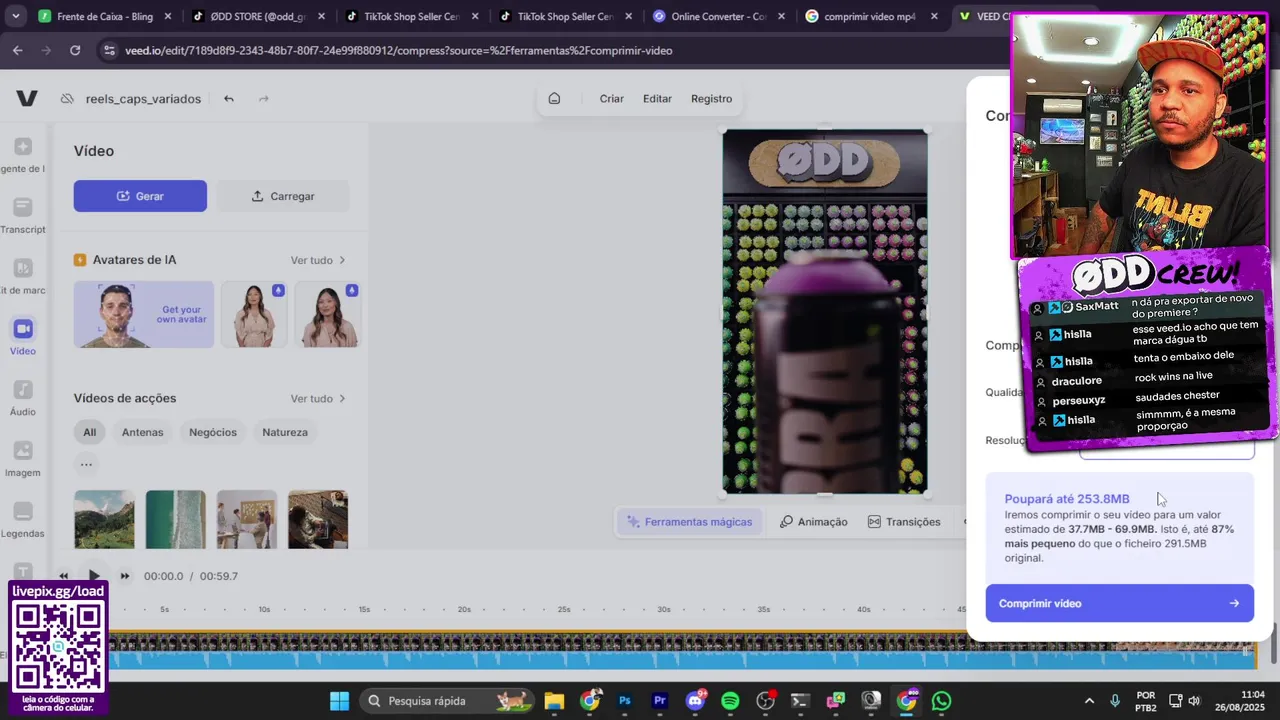Show more stock video categories (…)
This screenshot has width=1280, height=720.
(86, 464)
